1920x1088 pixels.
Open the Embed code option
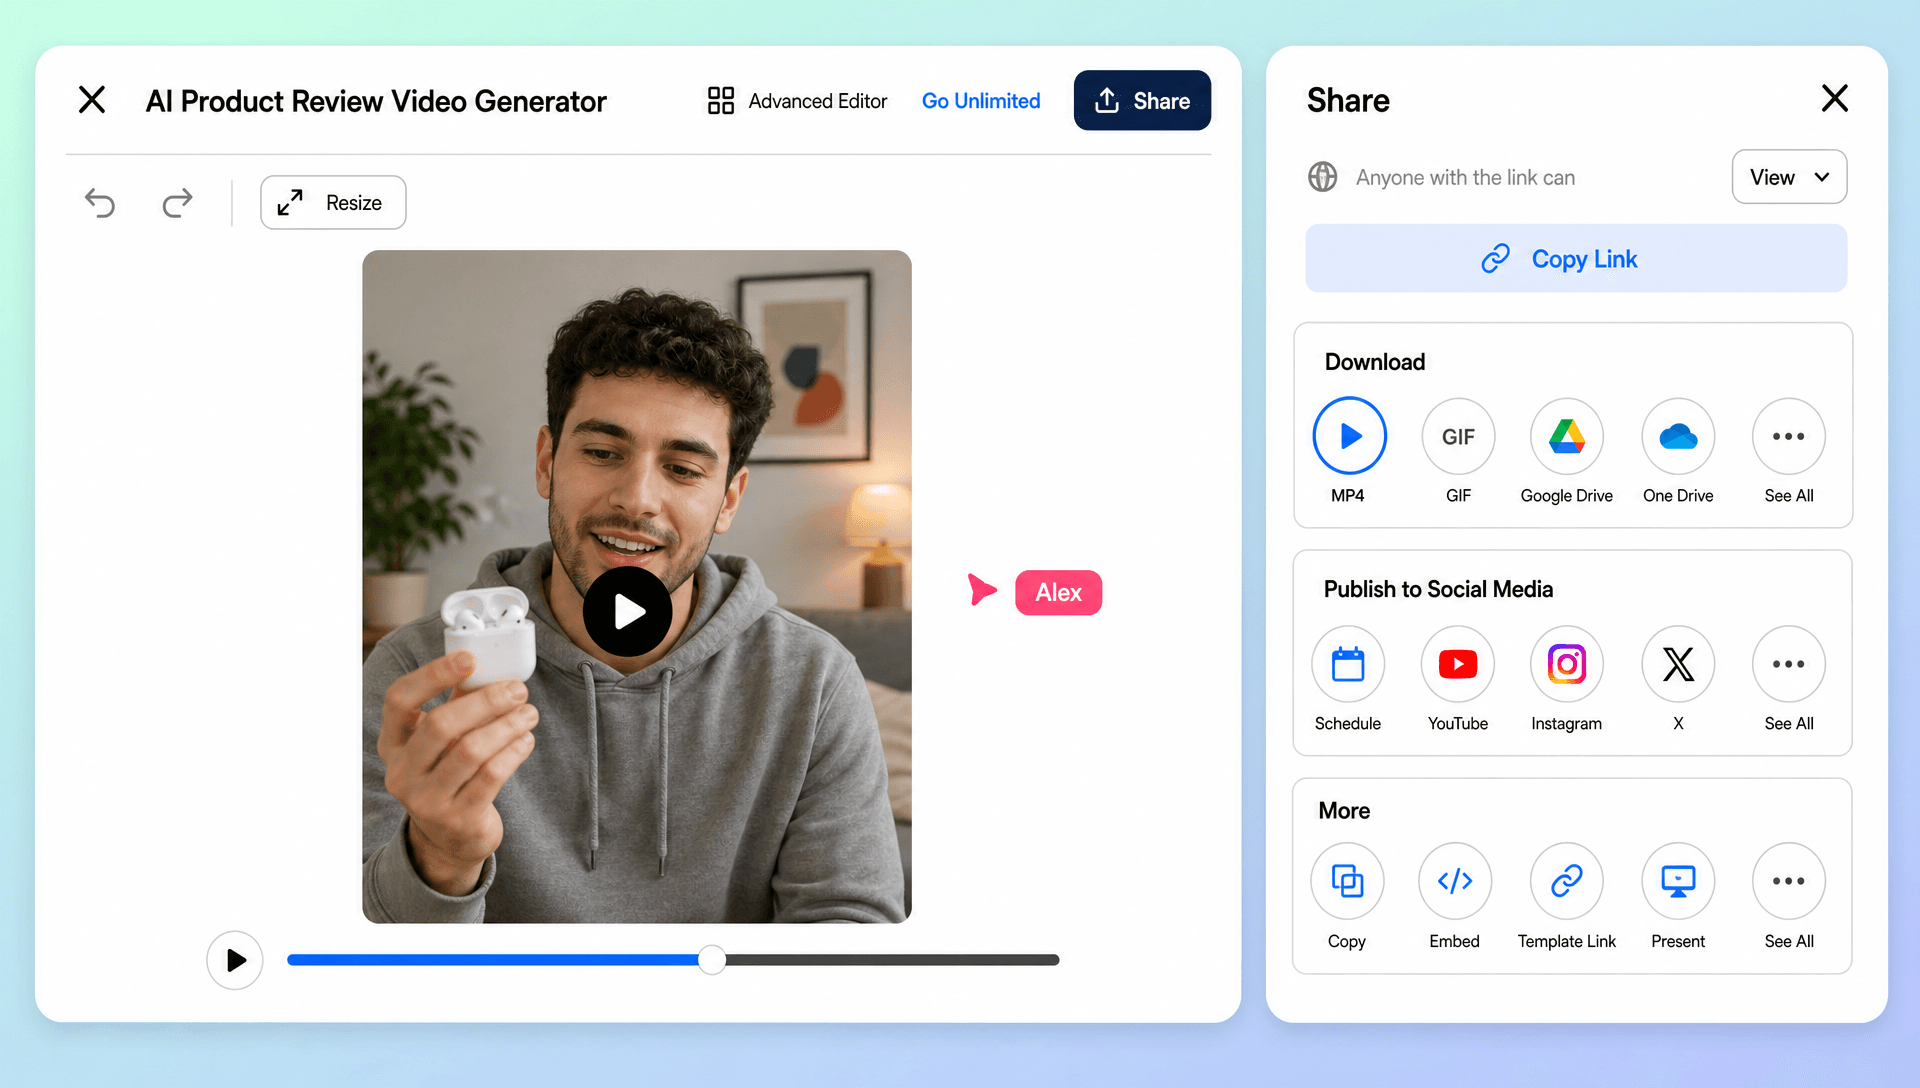click(1455, 881)
